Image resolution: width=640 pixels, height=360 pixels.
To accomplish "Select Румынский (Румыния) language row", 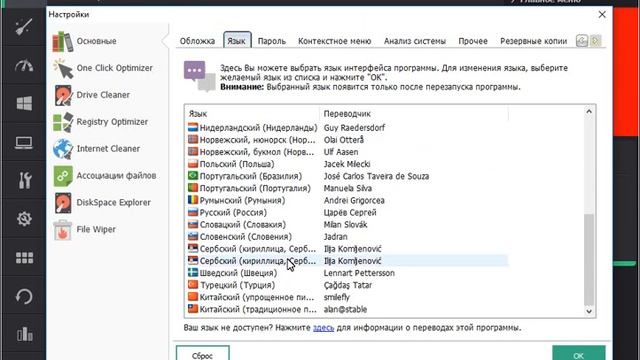I will coord(347,200).
